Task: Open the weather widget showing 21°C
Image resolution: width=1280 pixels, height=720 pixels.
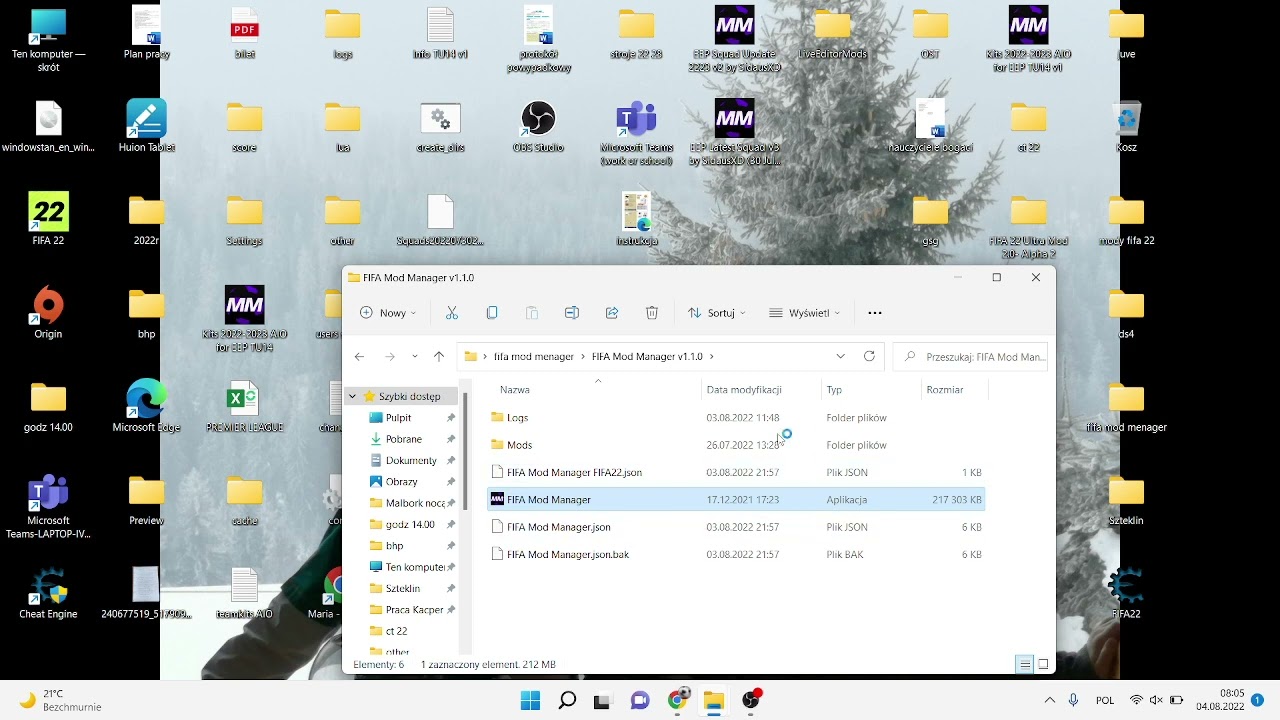Action: pos(60,700)
